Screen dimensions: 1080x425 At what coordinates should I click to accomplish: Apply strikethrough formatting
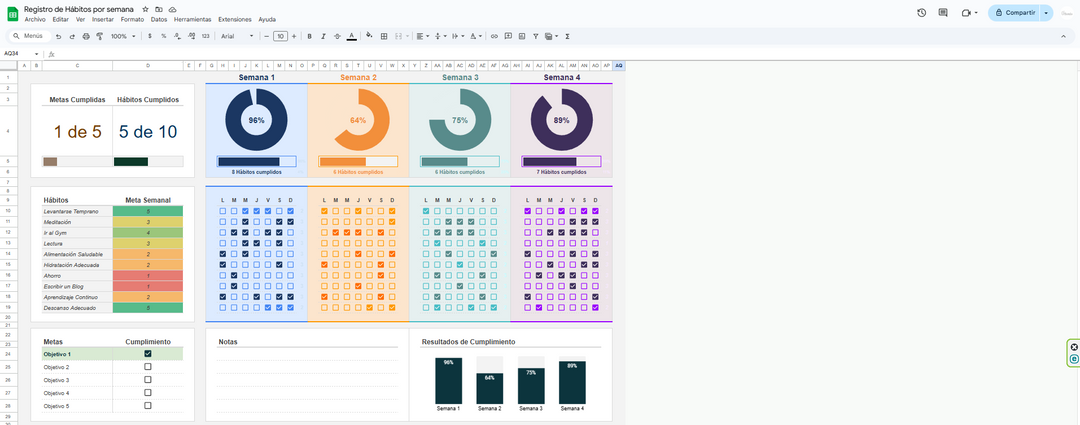(x=337, y=36)
